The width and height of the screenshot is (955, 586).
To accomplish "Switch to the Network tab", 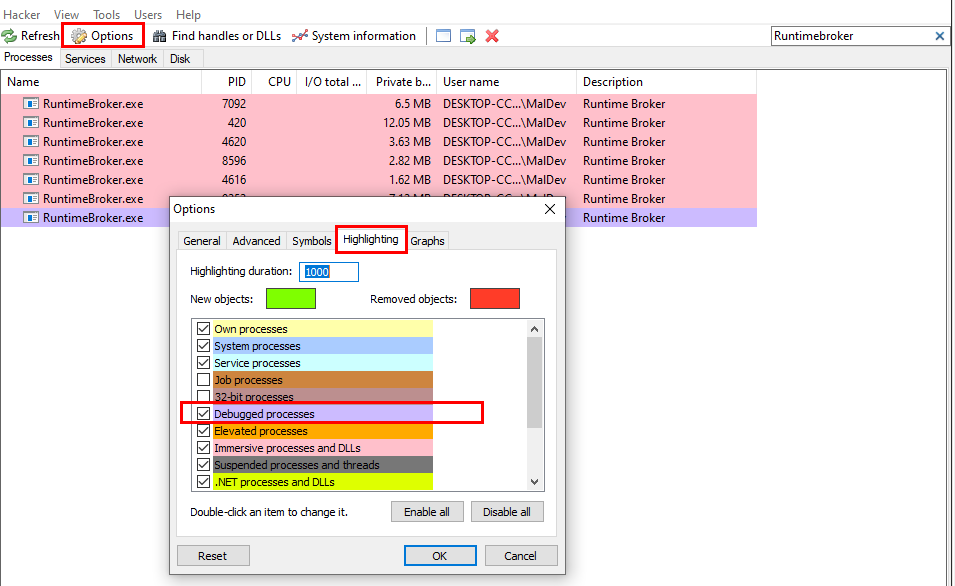I will click(x=137, y=59).
